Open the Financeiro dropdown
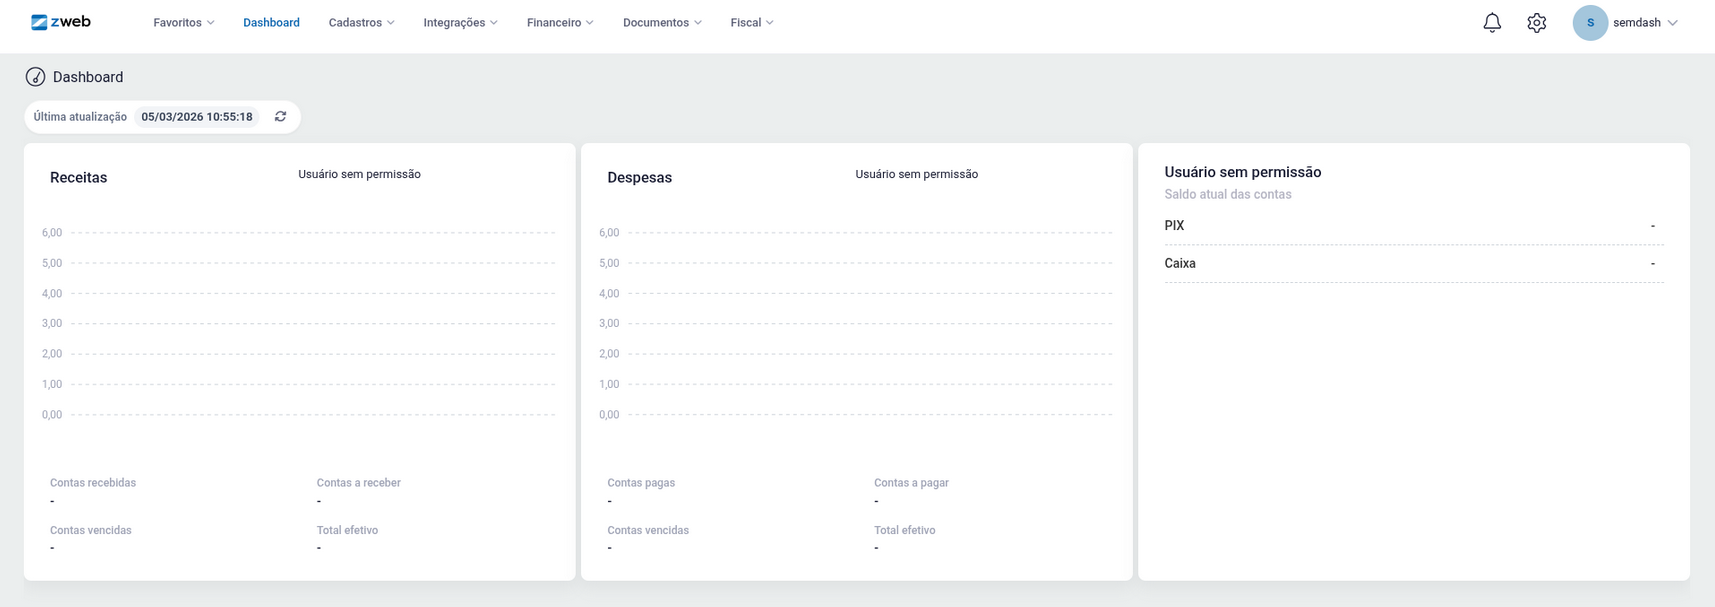 pos(560,22)
